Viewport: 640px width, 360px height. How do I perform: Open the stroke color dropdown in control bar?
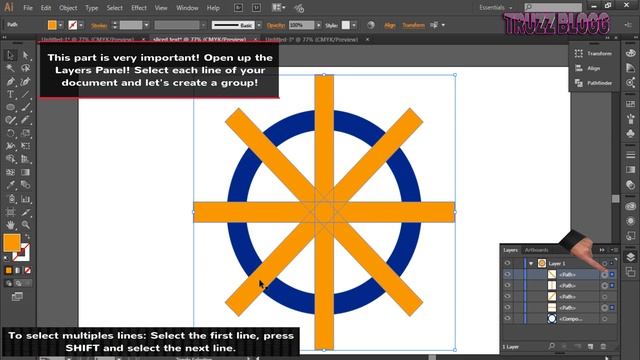pyautogui.click(x=81, y=25)
